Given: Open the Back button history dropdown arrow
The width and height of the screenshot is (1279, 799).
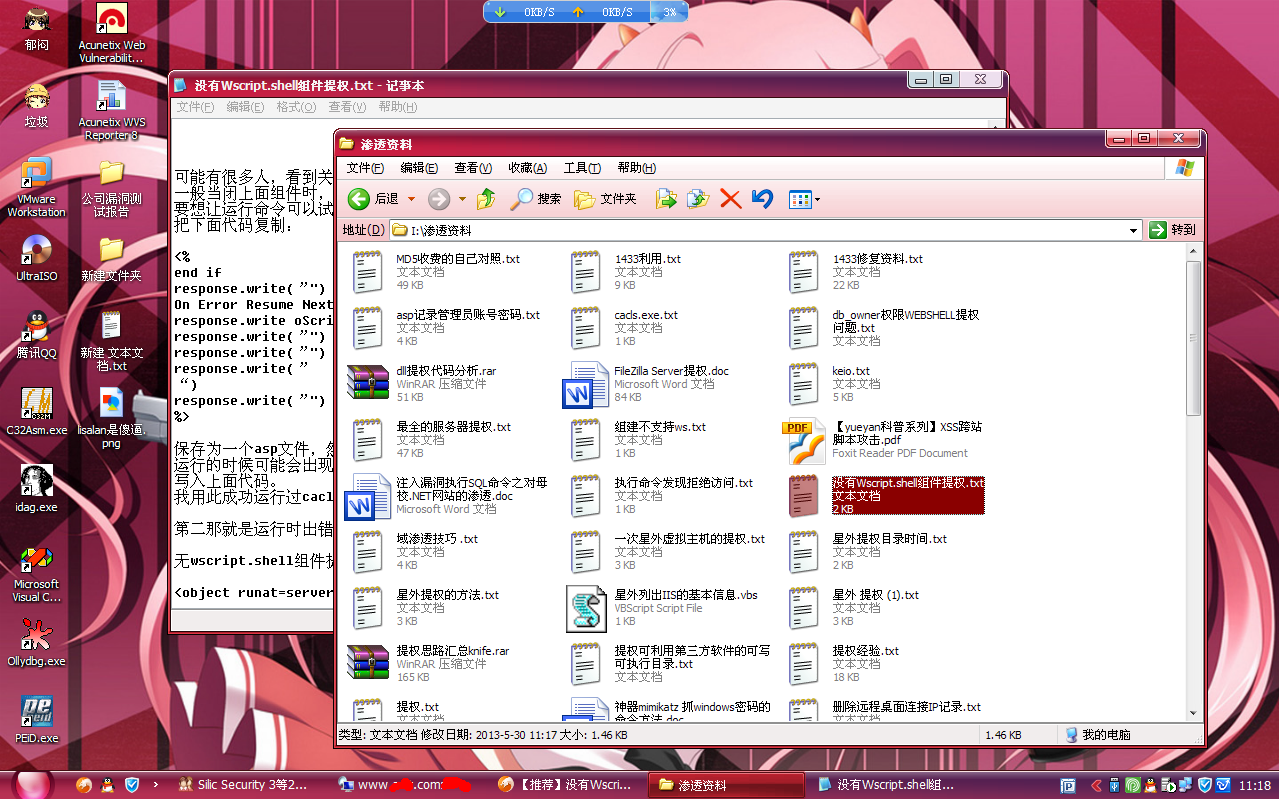Looking at the screenshot, I should coord(409,199).
